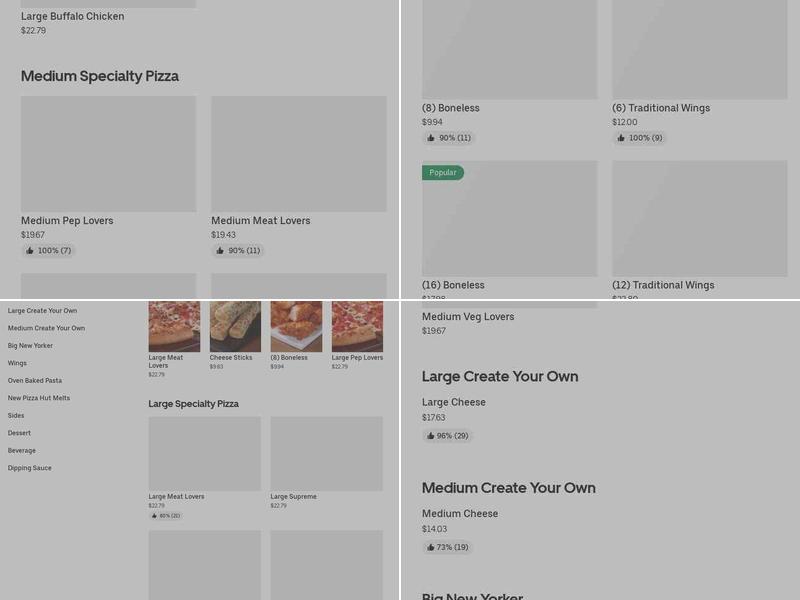Click the 96% rating badge under Large Cheese
Screen dimensions: 800x600
447,435
